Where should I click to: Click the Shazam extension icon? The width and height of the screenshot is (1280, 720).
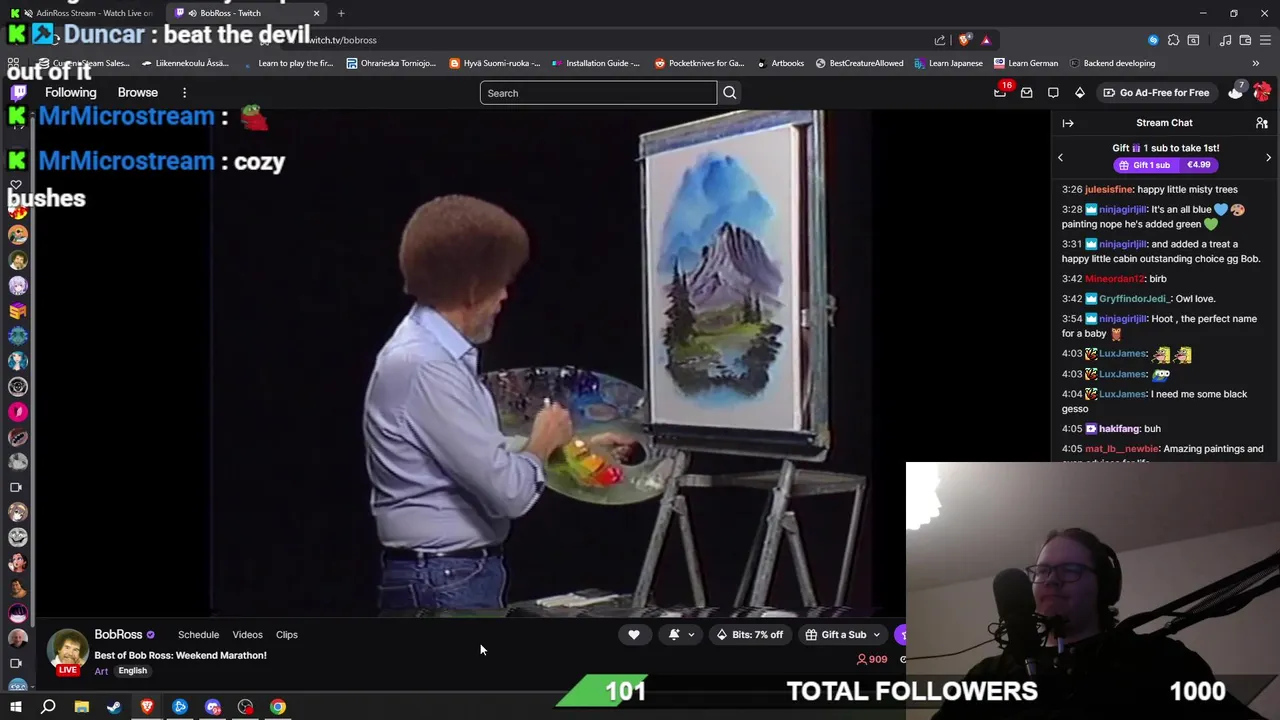point(1153,40)
